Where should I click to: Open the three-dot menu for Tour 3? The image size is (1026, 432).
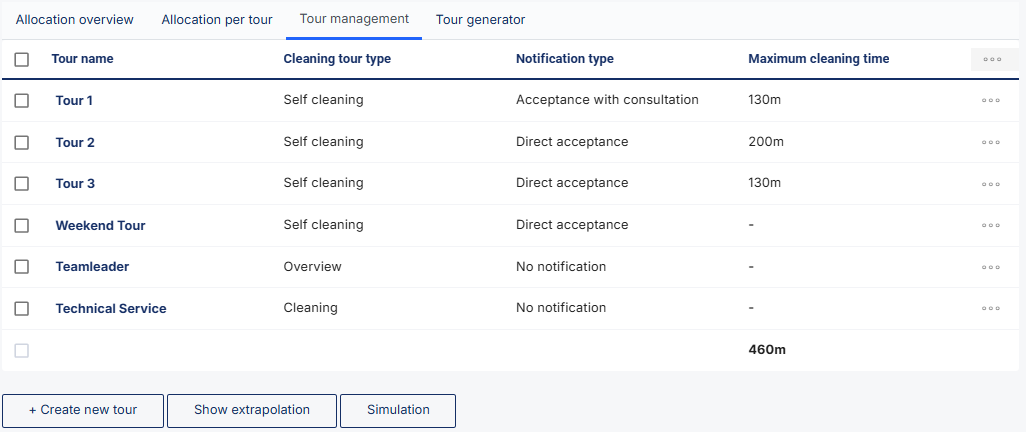tap(991, 184)
